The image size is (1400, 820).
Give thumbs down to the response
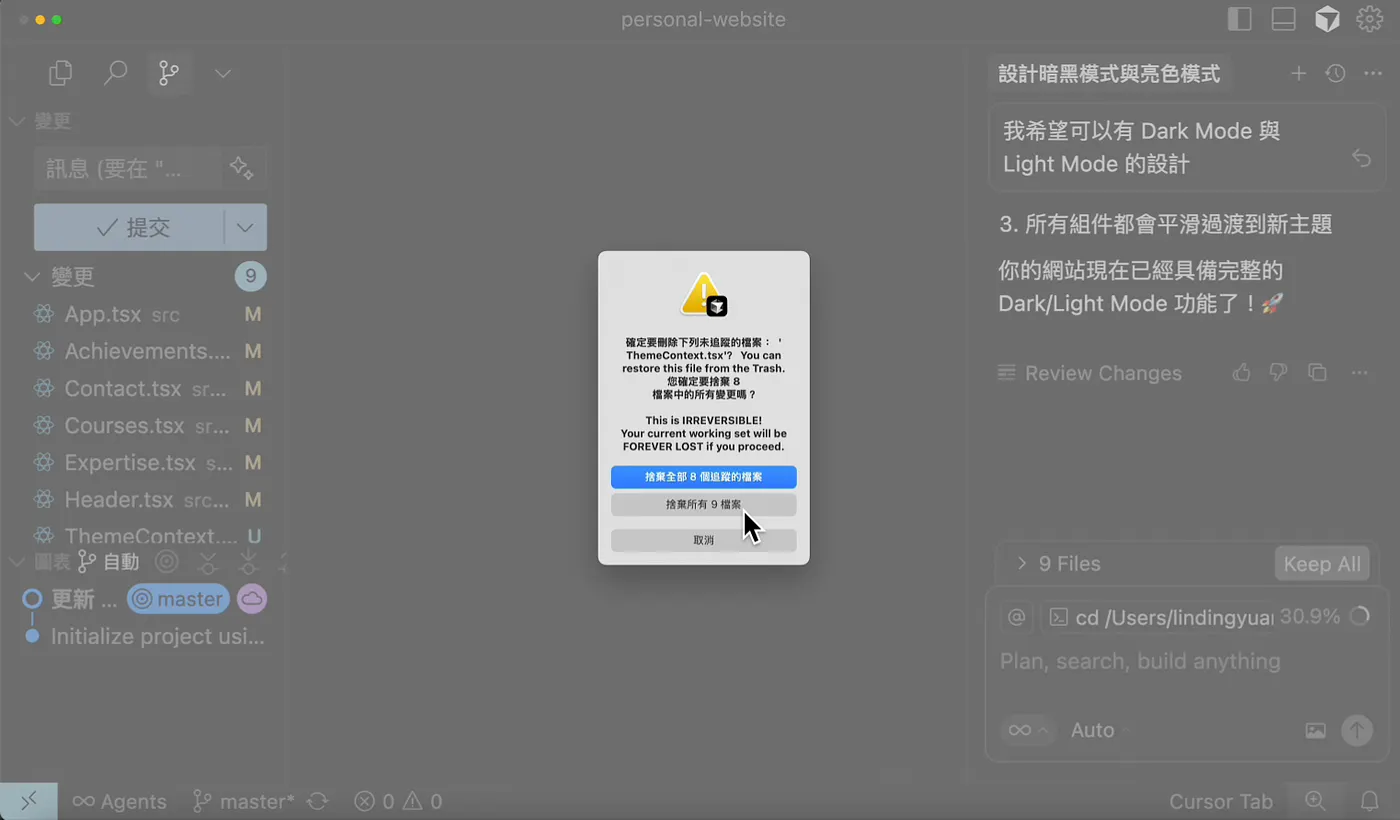1278,373
